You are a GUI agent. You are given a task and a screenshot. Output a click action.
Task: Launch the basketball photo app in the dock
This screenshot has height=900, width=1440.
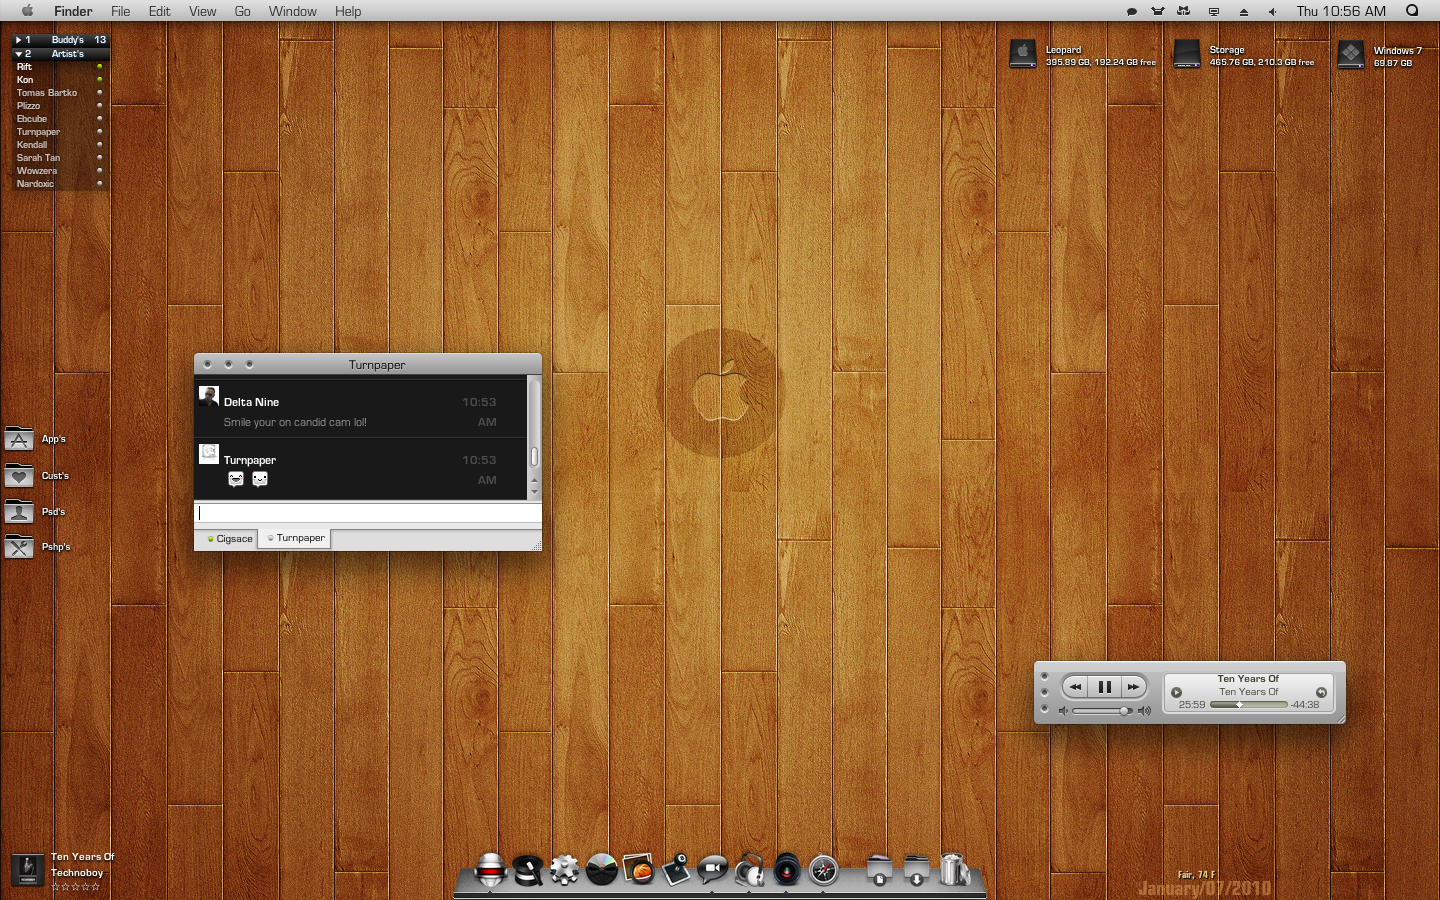[639, 869]
